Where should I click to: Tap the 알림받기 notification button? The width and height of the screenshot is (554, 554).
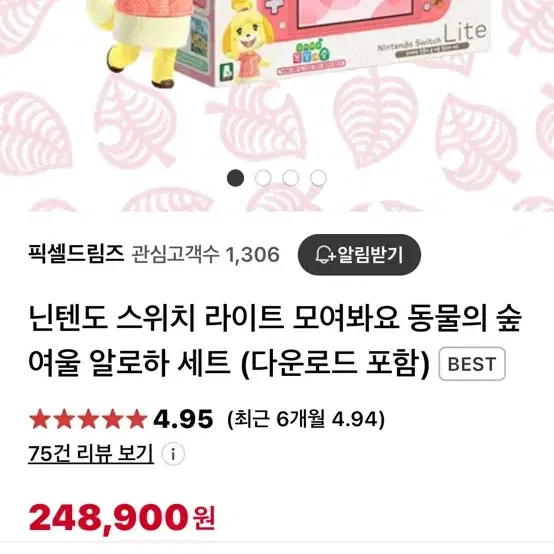(x=359, y=255)
